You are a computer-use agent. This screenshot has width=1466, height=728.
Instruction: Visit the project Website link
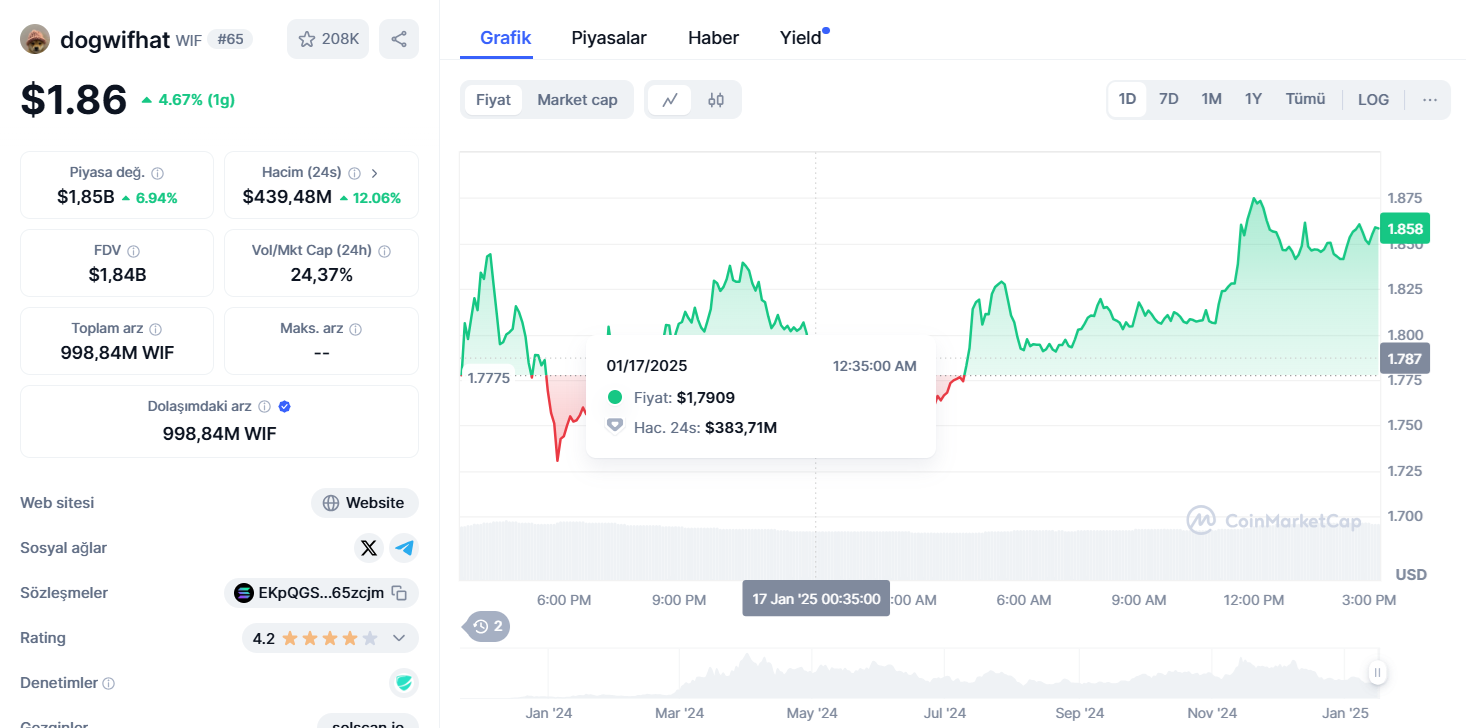click(365, 503)
